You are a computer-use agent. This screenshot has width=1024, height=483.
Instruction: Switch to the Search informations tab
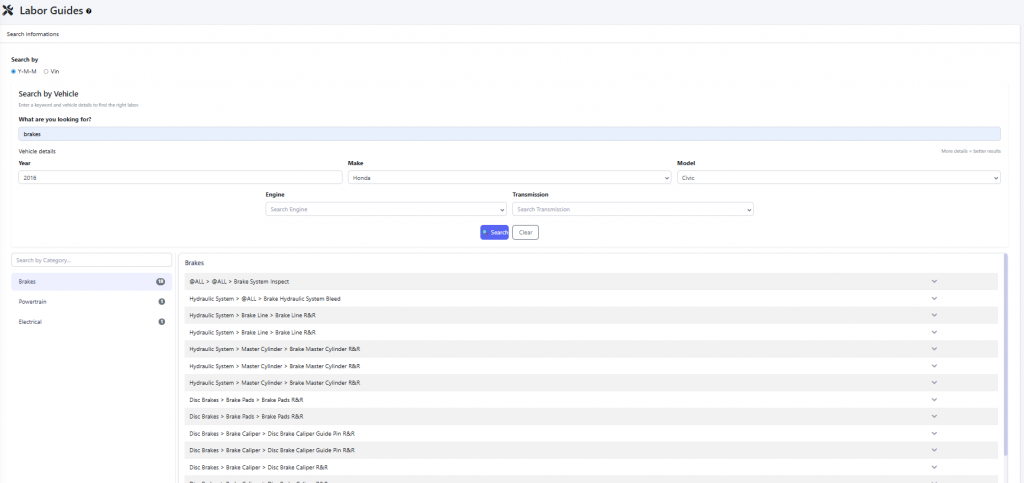pos(33,34)
